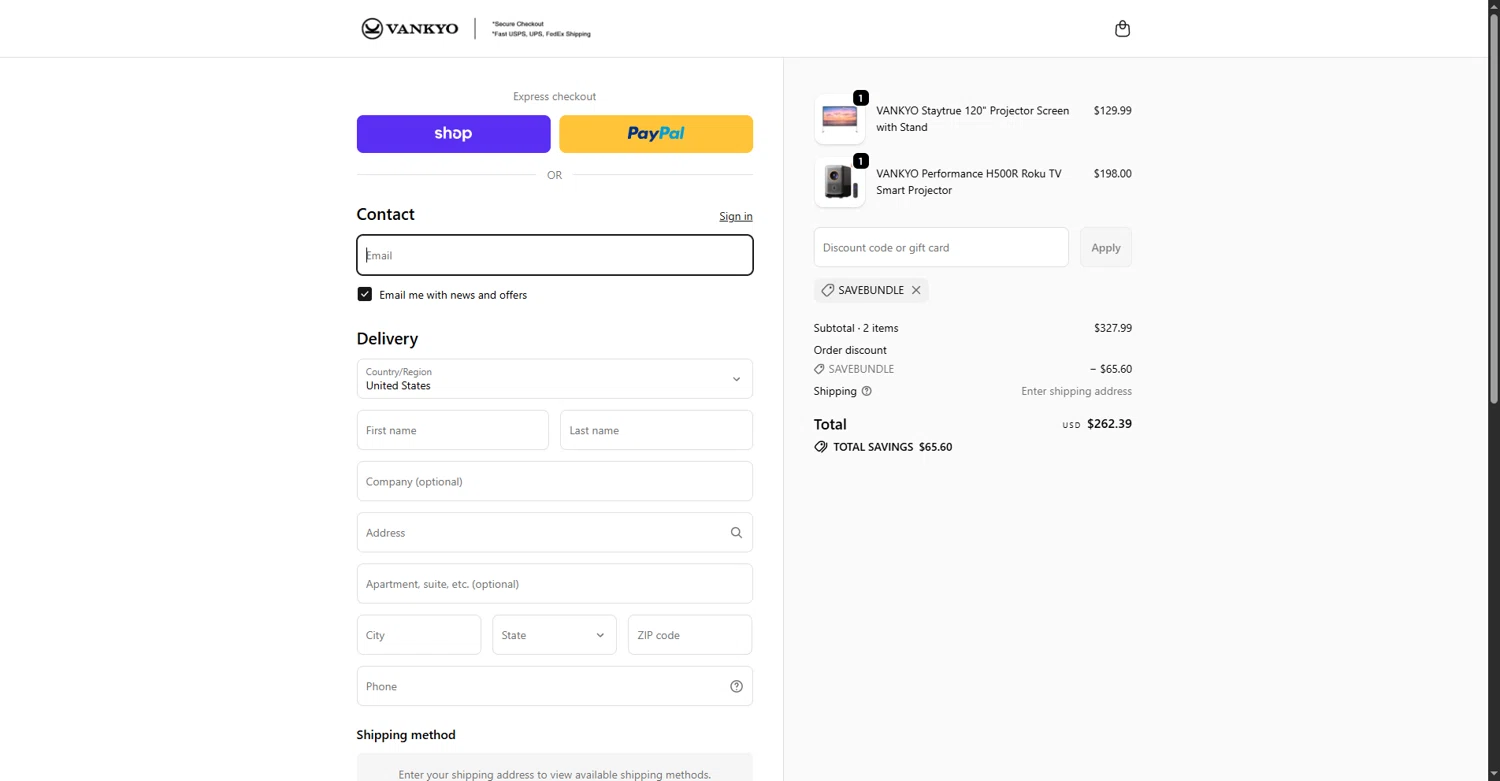Click the Sign in link
The width and height of the screenshot is (1500, 781).
736,216
